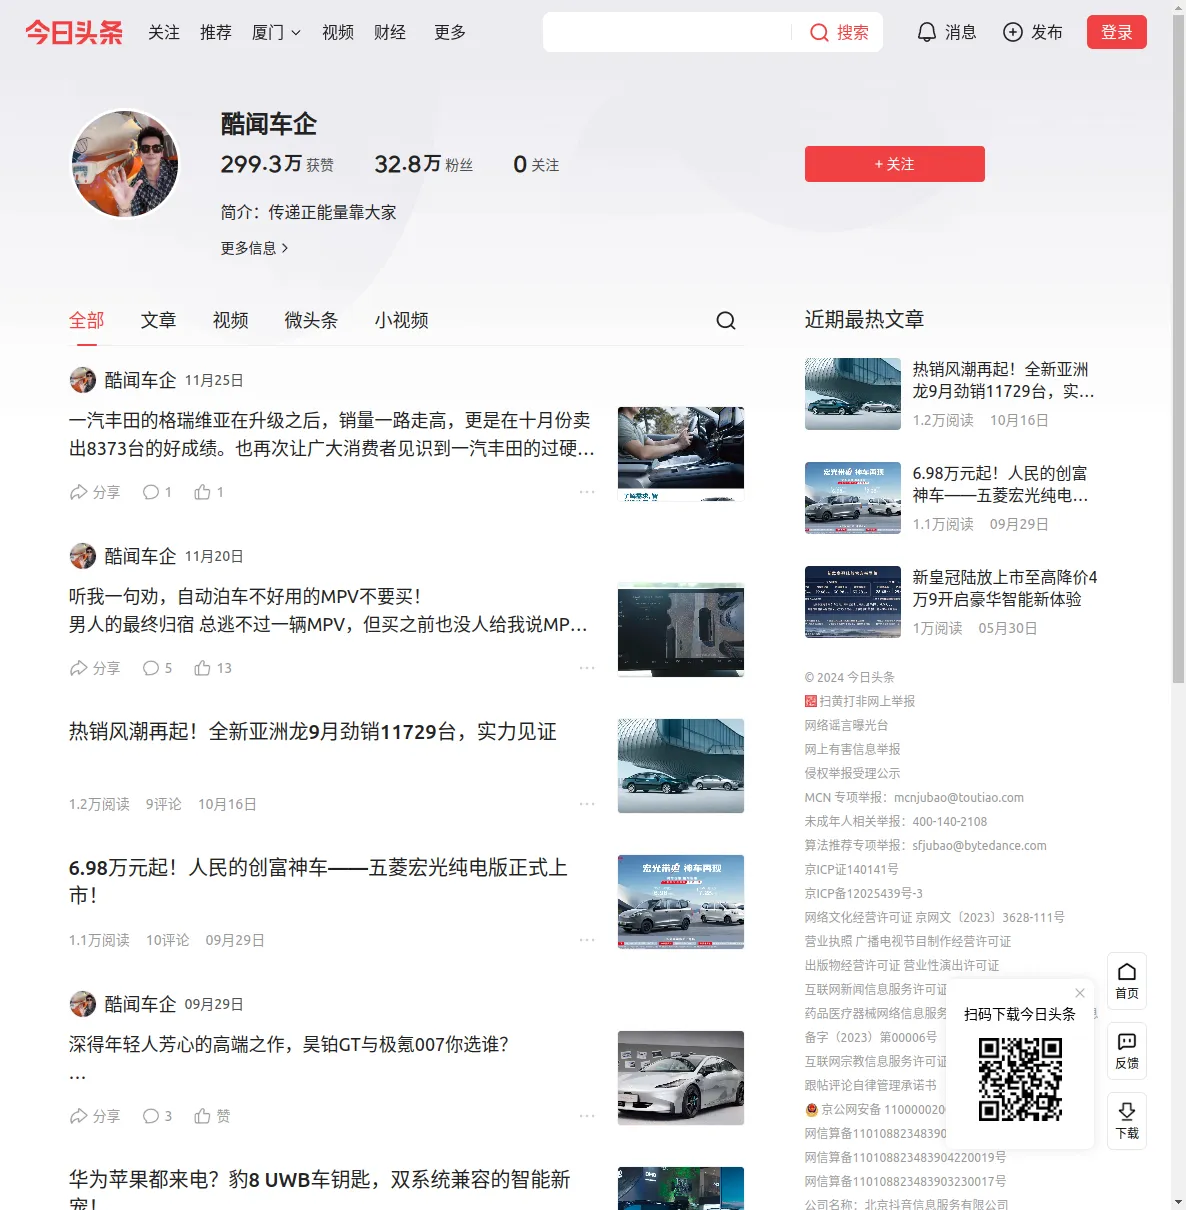Open comments on the MPV post
Screen dimensions: 1186x1210
click(157, 668)
